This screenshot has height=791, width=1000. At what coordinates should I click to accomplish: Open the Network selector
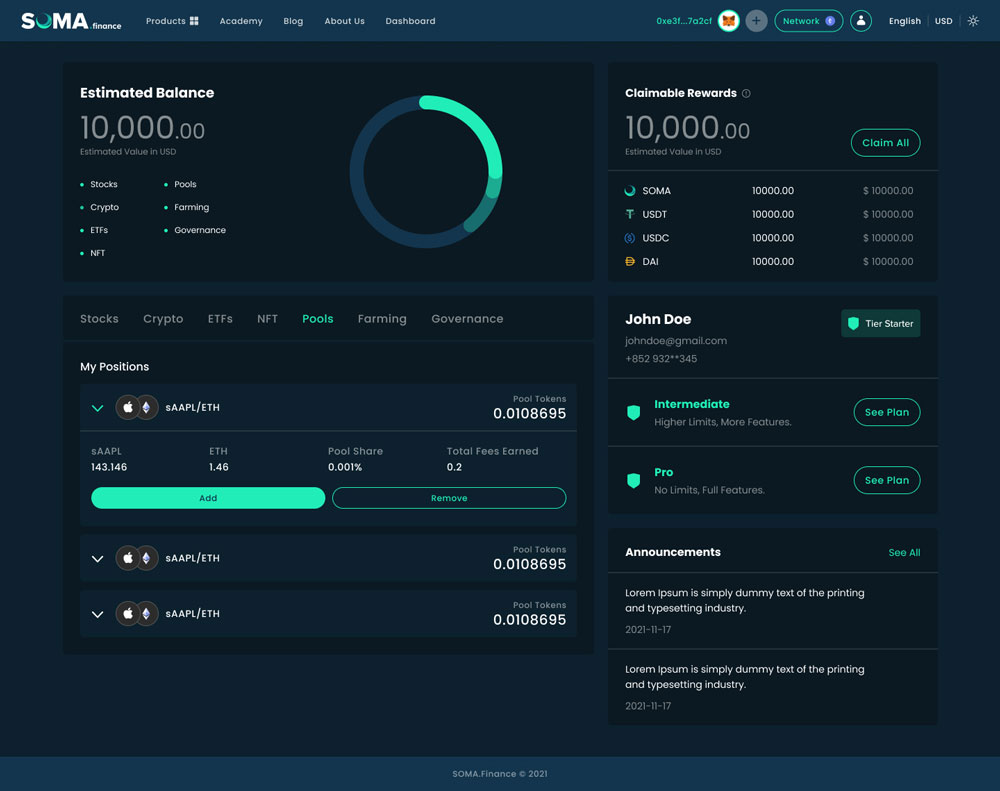click(809, 21)
